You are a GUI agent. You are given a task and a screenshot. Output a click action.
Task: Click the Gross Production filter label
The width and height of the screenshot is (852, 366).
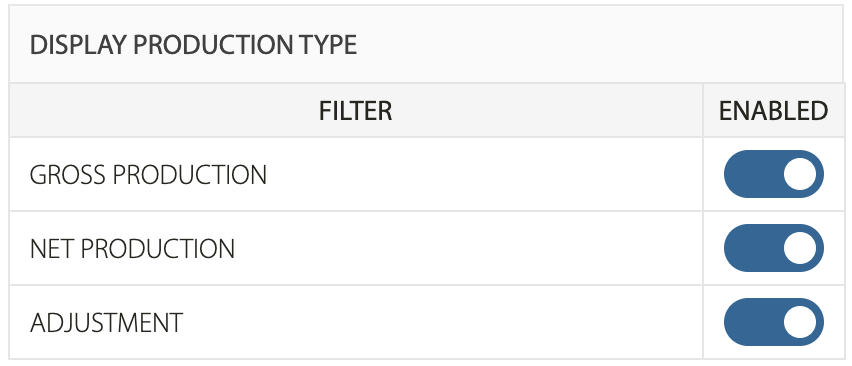[148, 175]
